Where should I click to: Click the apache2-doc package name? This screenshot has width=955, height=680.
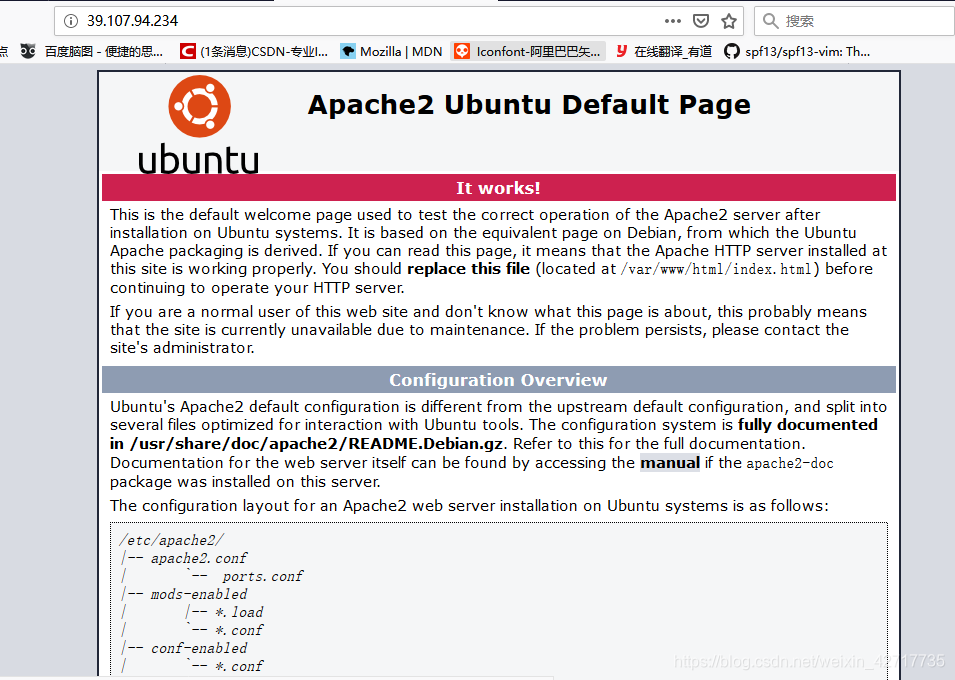[789, 464]
